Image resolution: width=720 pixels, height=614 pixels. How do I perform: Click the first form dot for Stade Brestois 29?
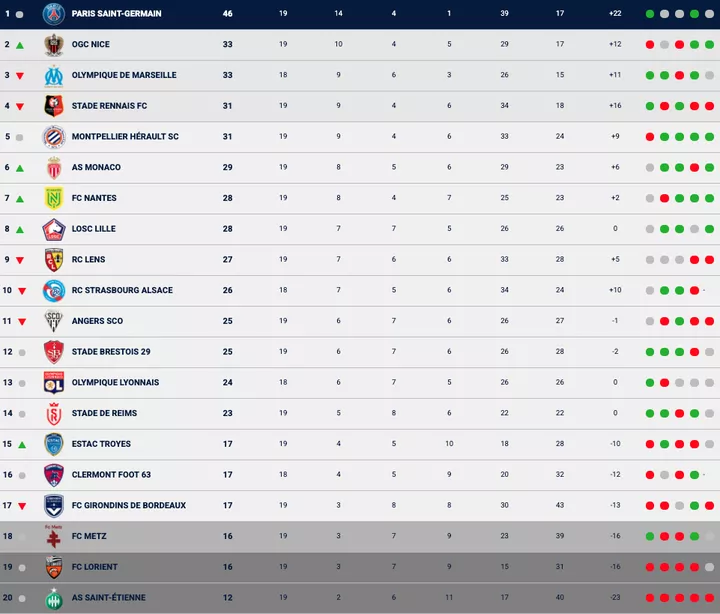(650, 352)
